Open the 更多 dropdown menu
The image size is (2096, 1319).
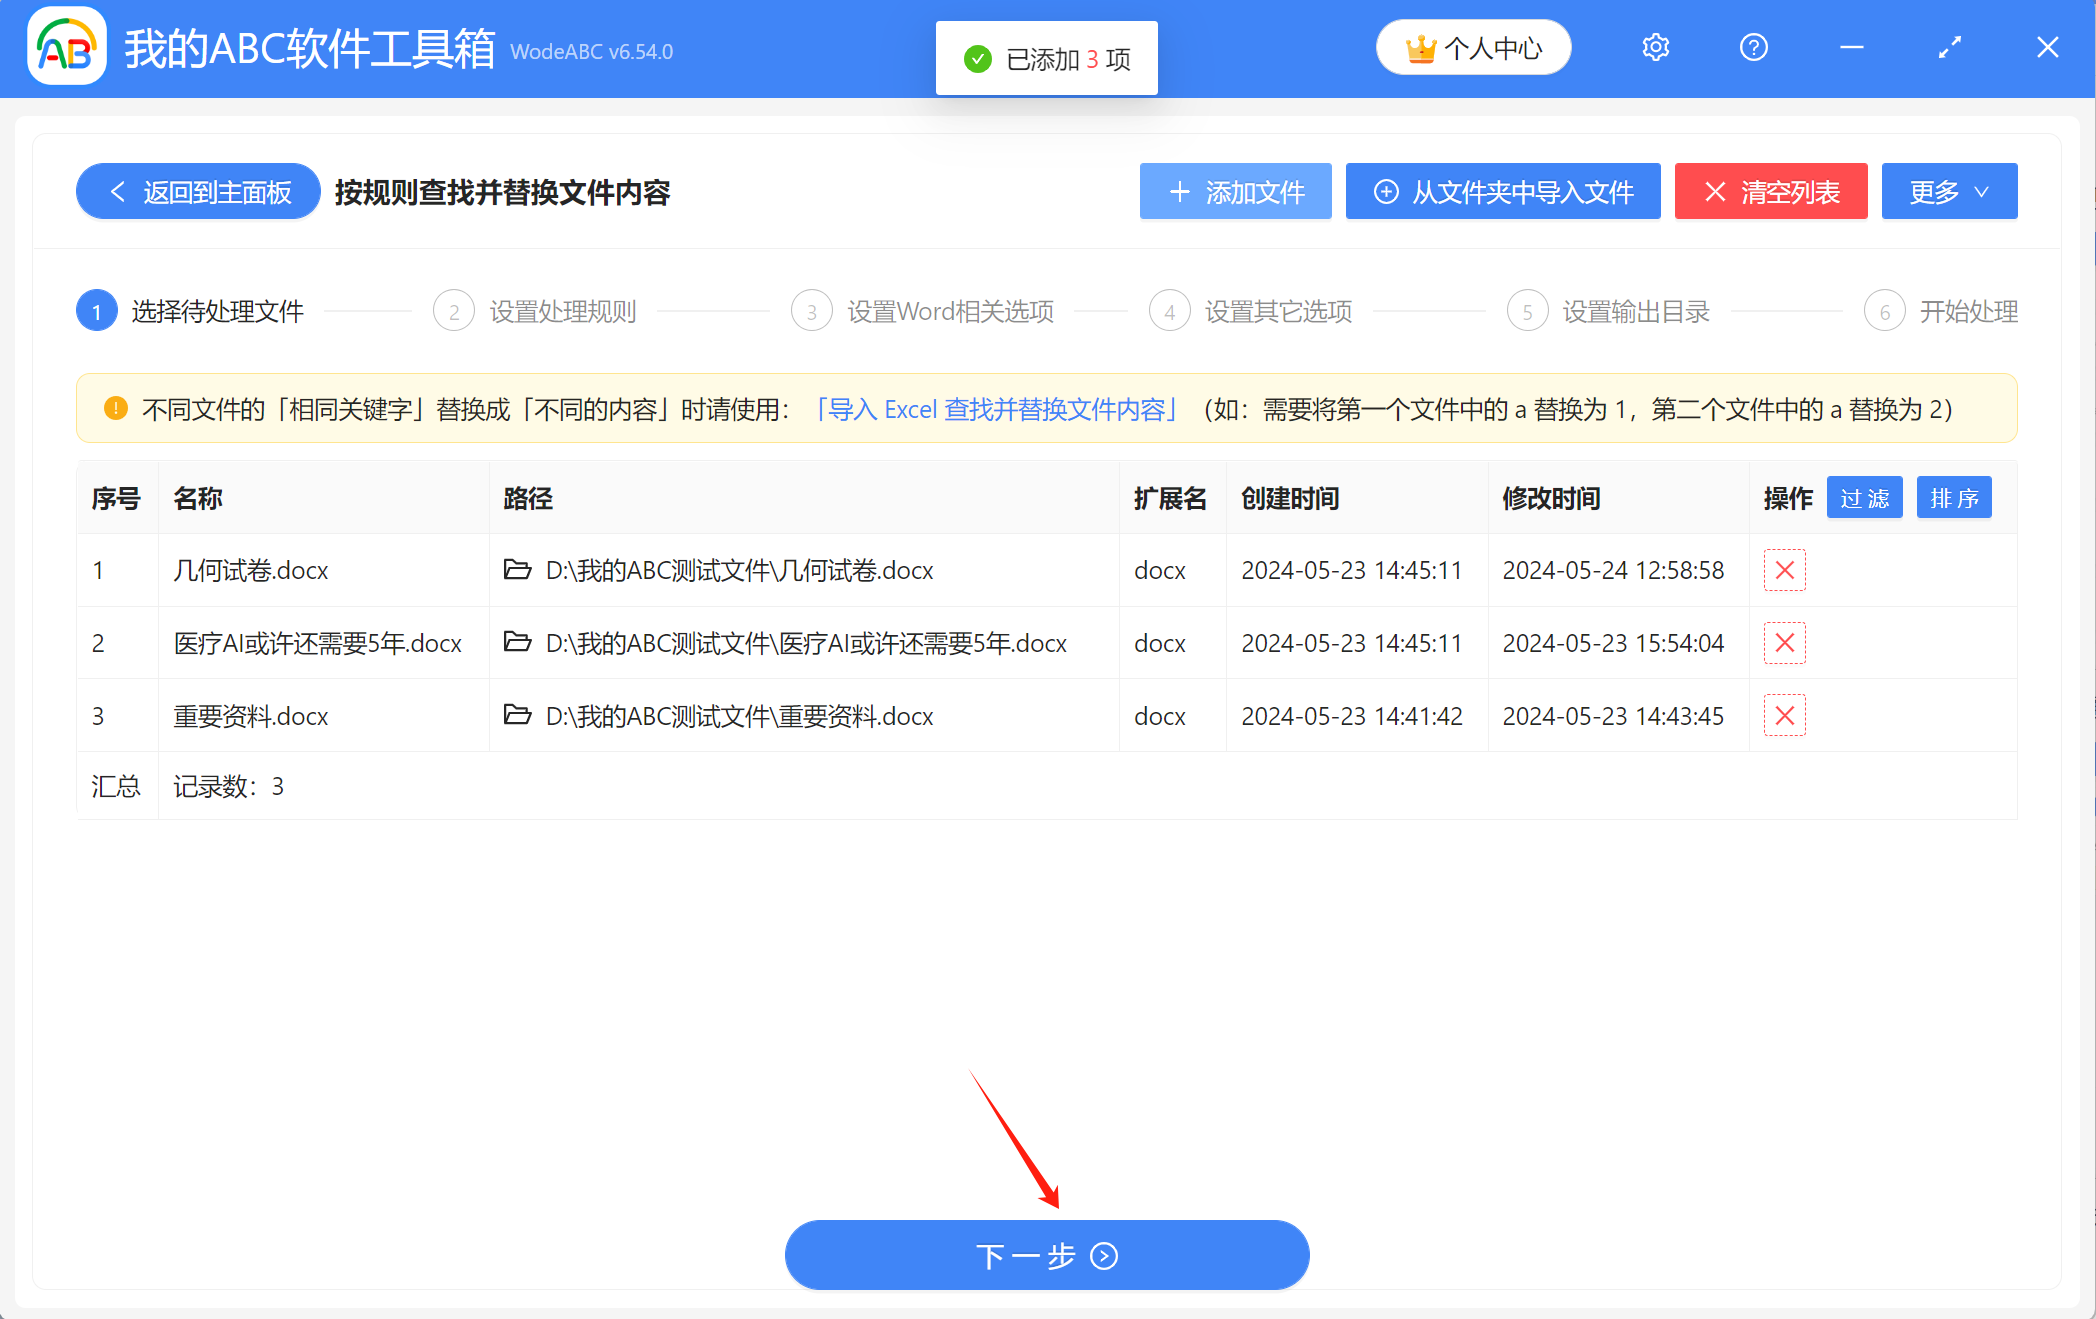pyautogui.click(x=1948, y=191)
